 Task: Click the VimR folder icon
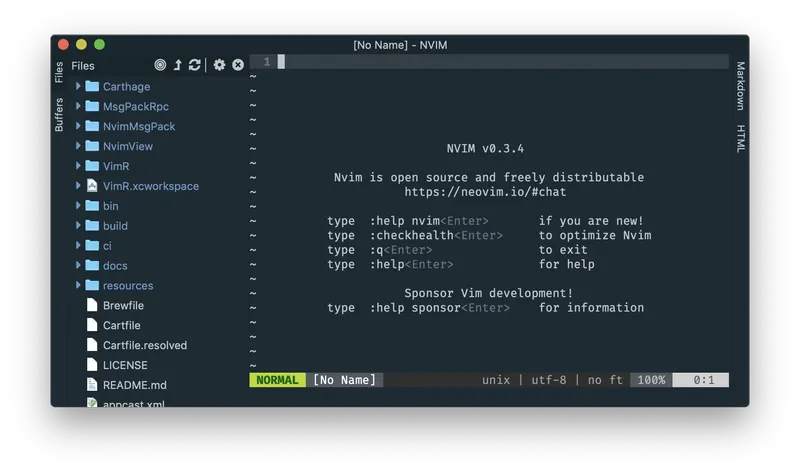click(x=92, y=166)
